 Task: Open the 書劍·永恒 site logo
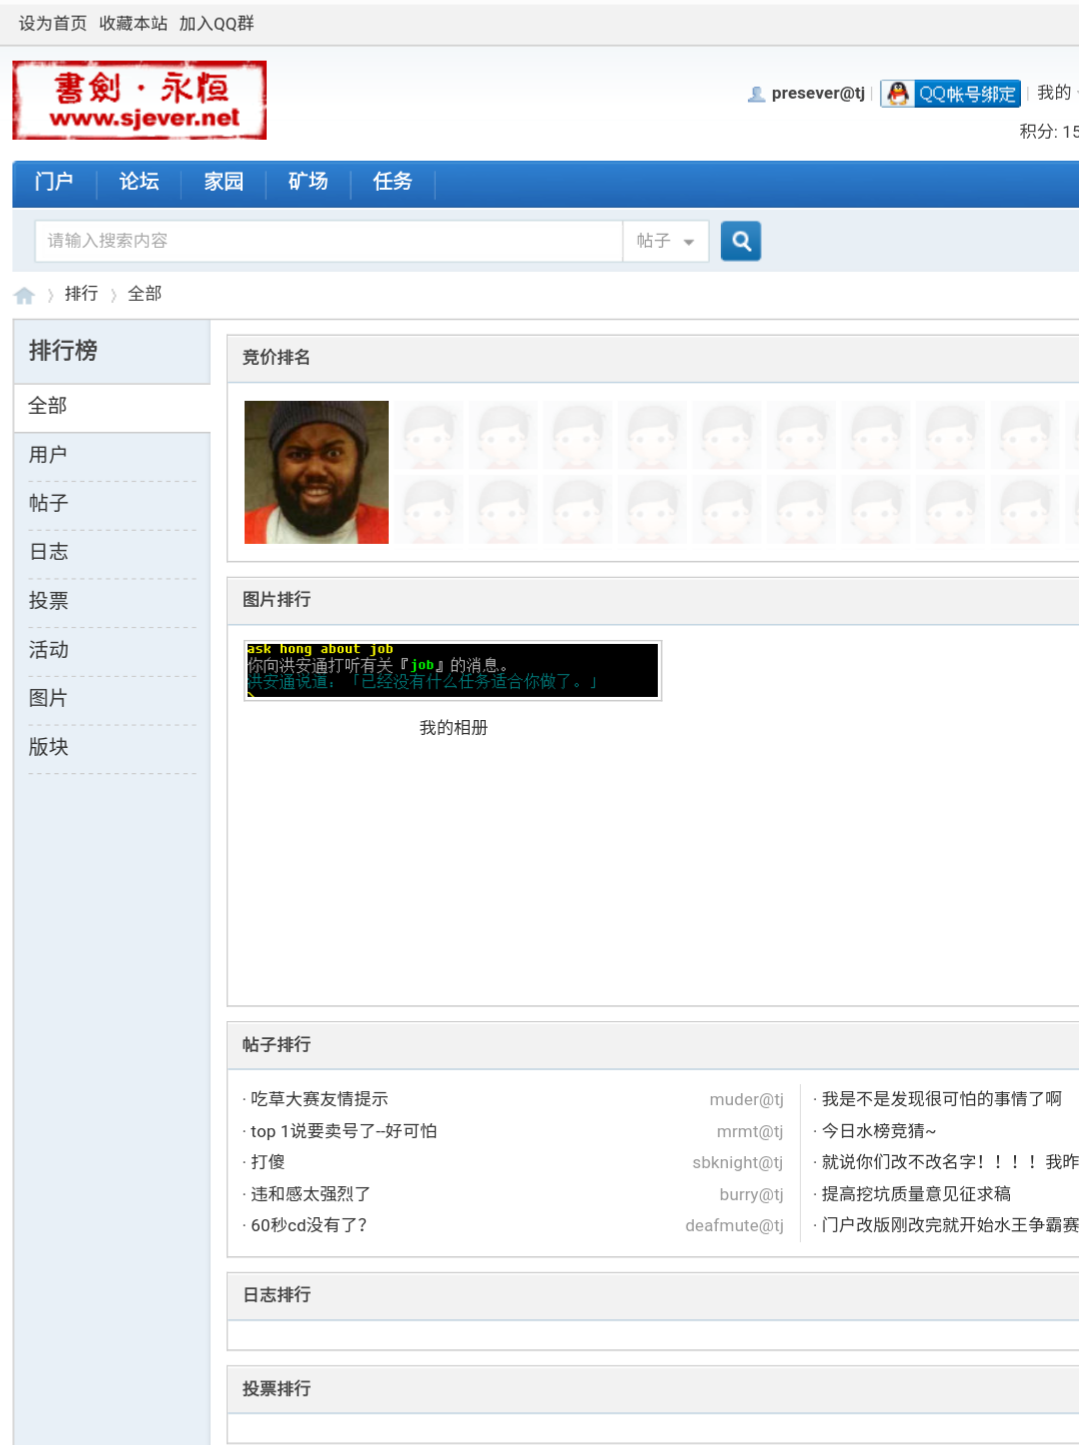(139, 100)
